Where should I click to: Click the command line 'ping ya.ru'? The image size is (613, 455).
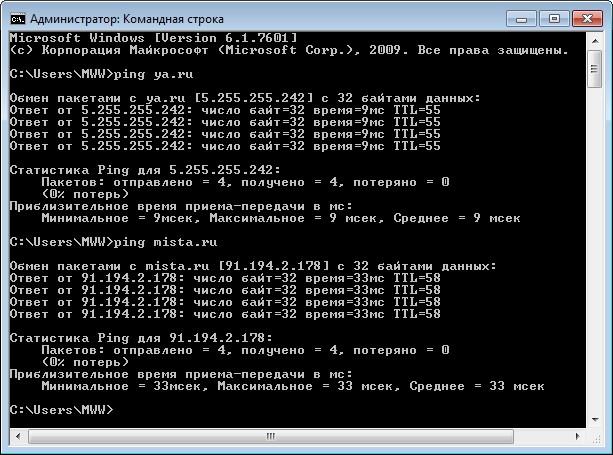(x=102, y=74)
